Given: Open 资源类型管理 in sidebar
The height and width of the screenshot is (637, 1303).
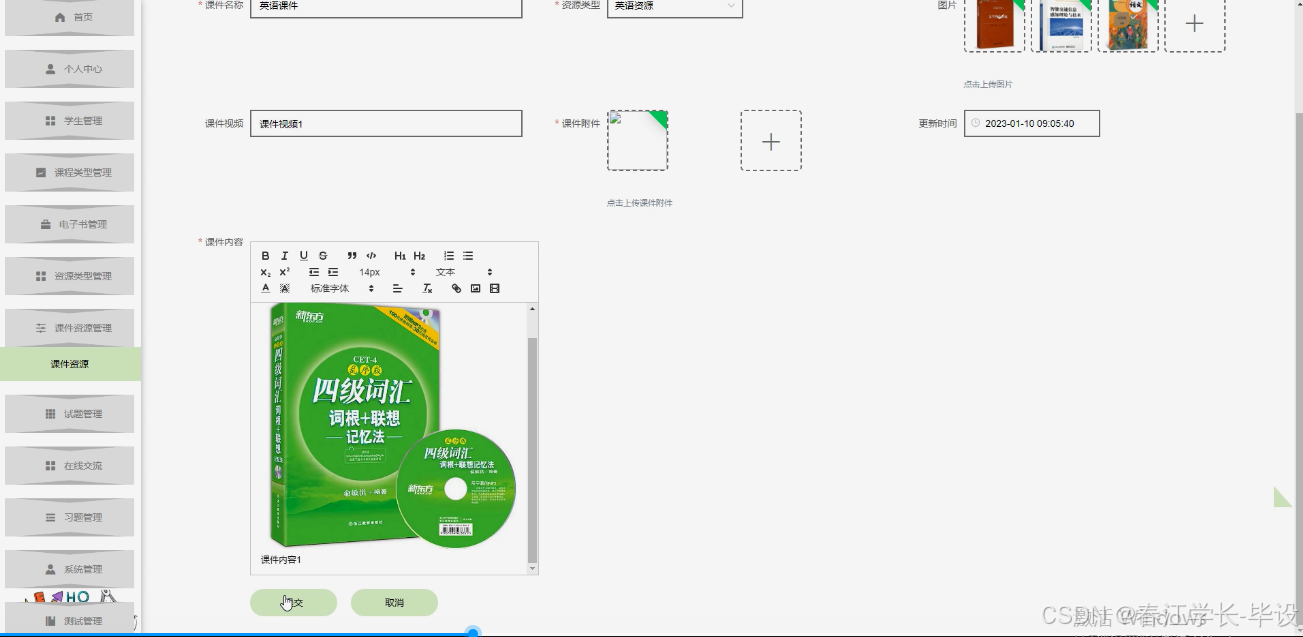Looking at the screenshot, I should point(70,276).
